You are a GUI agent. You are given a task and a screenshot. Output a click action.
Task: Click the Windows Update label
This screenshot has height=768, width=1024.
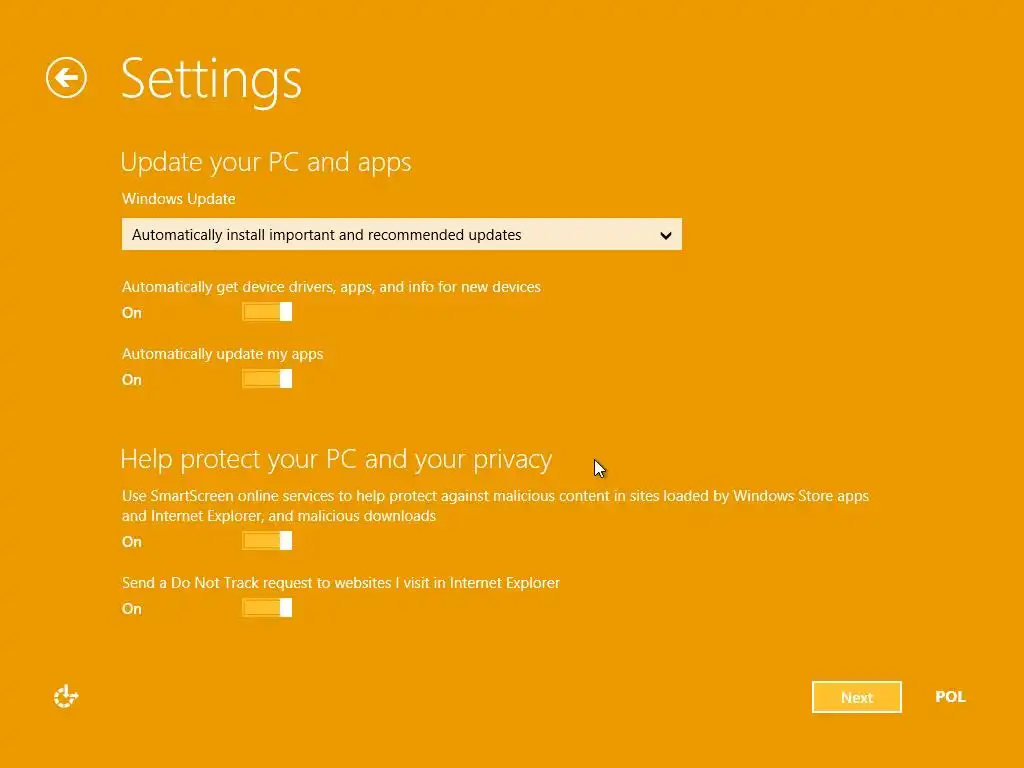pyautogui.click(x=178, y=199)
